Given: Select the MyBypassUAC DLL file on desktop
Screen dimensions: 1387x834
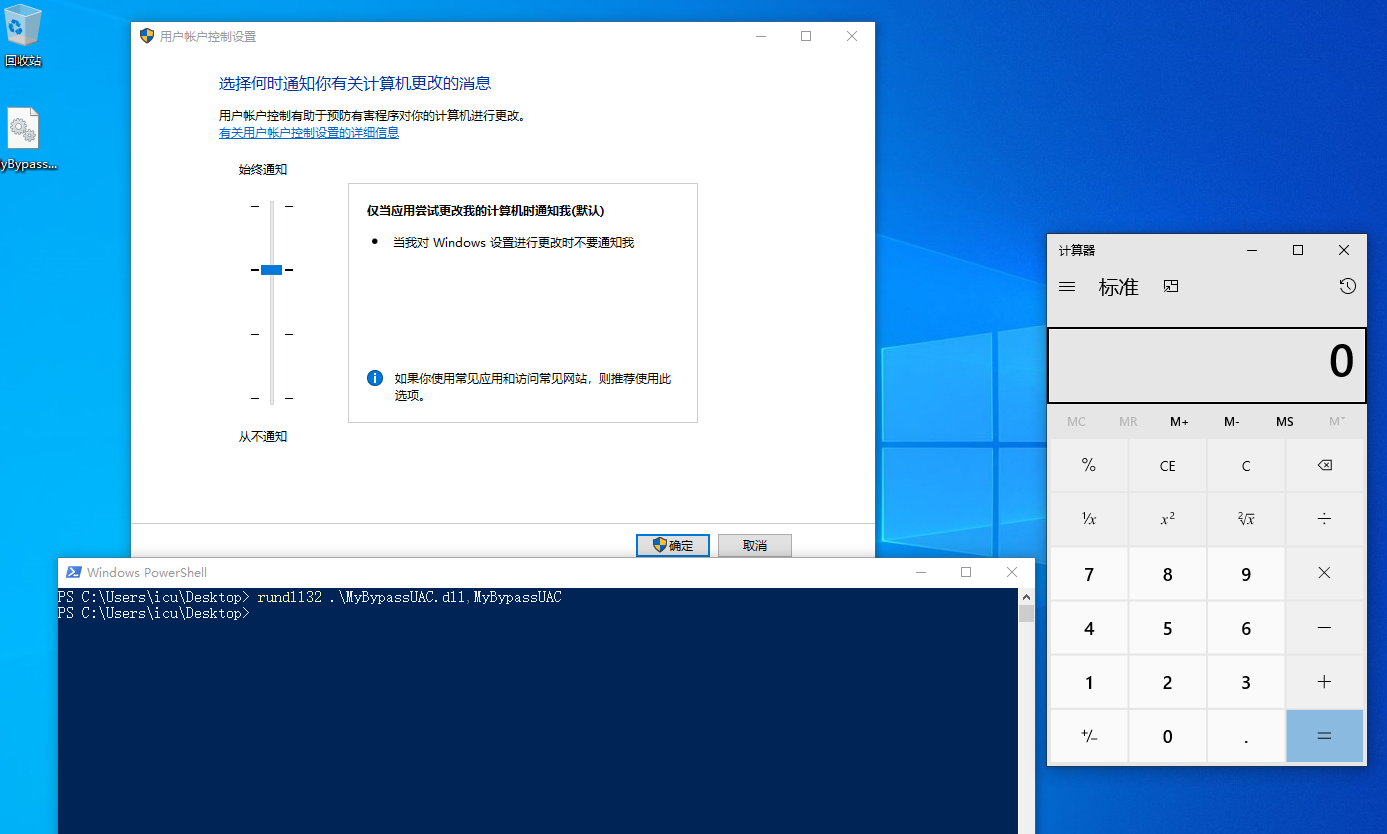Looking at the screenshot, I should pyautogui.click(x=24, y=139).
